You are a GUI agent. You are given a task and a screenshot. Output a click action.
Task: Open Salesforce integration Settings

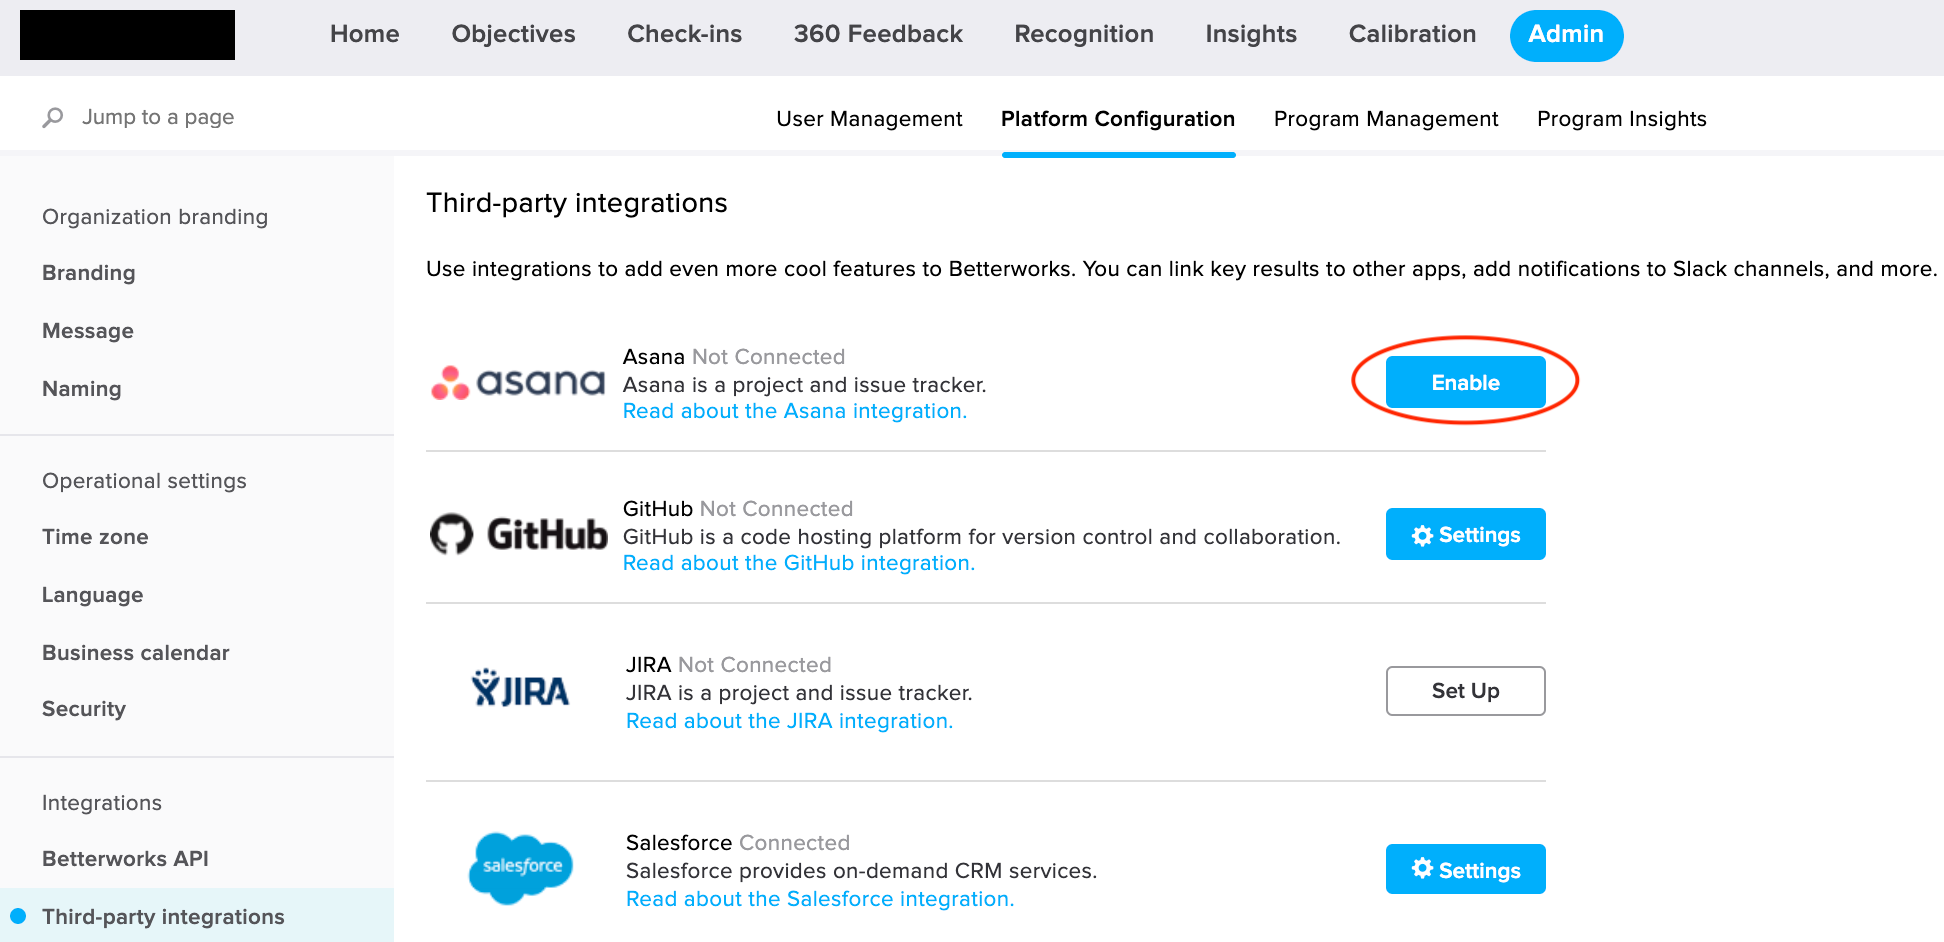(1465, 869)
